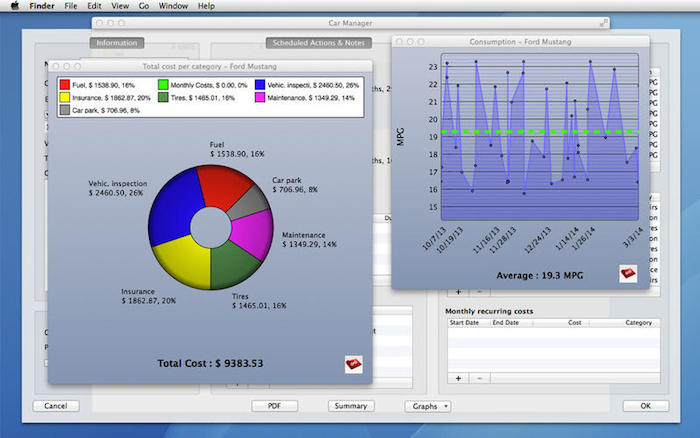Switch to the Information tab
The image size is (700, 438).
(x=117, y=43)
